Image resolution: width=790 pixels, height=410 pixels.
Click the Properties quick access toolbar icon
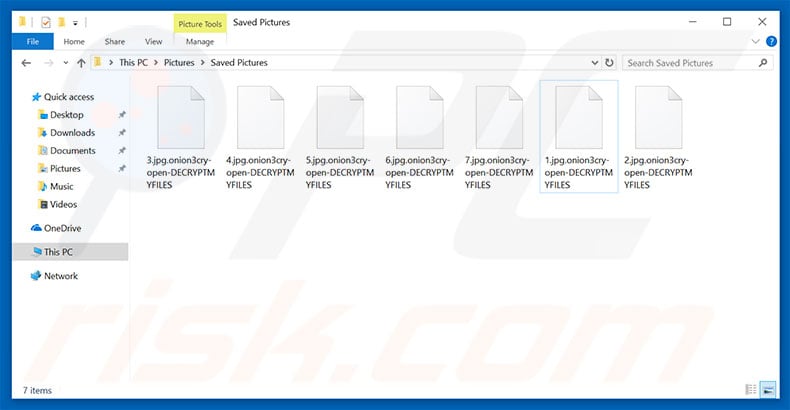(x=46, y=22)
